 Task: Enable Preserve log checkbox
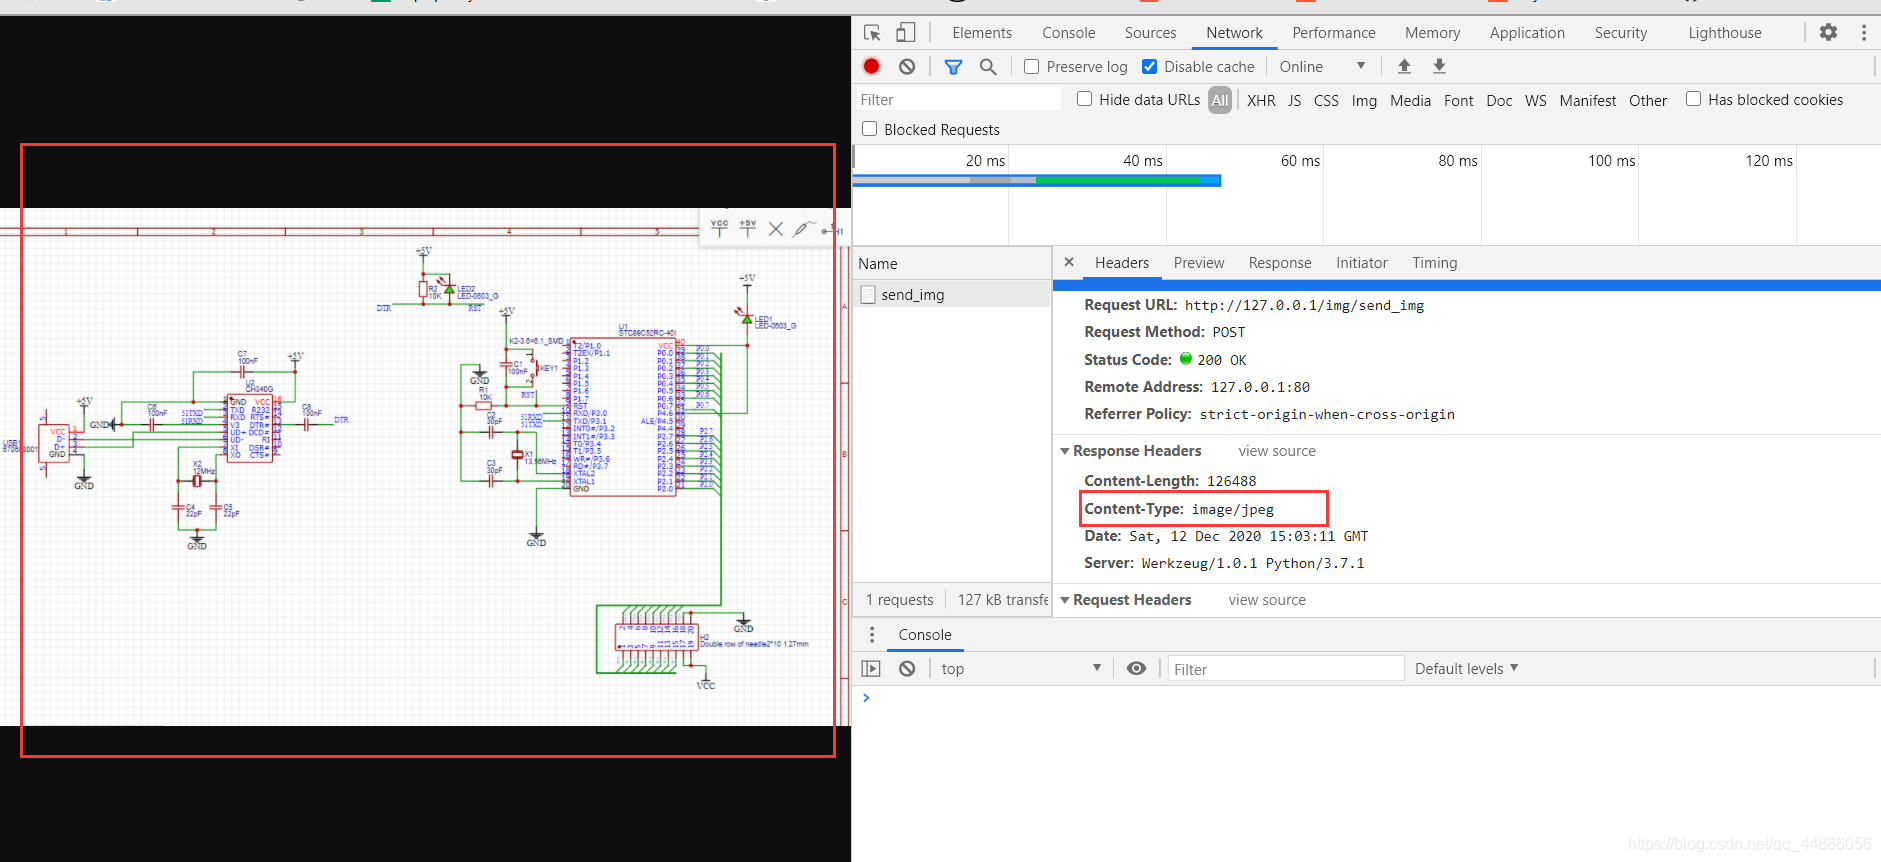coord(1031,66)
